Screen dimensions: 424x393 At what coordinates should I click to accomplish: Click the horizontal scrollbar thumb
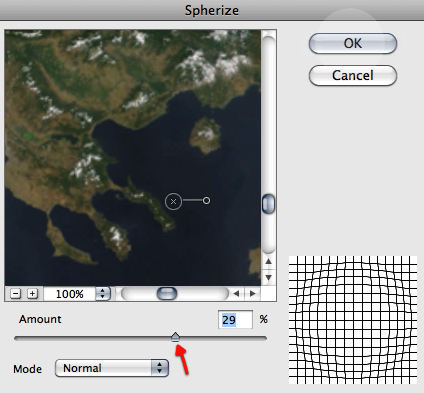pos(167,294)
